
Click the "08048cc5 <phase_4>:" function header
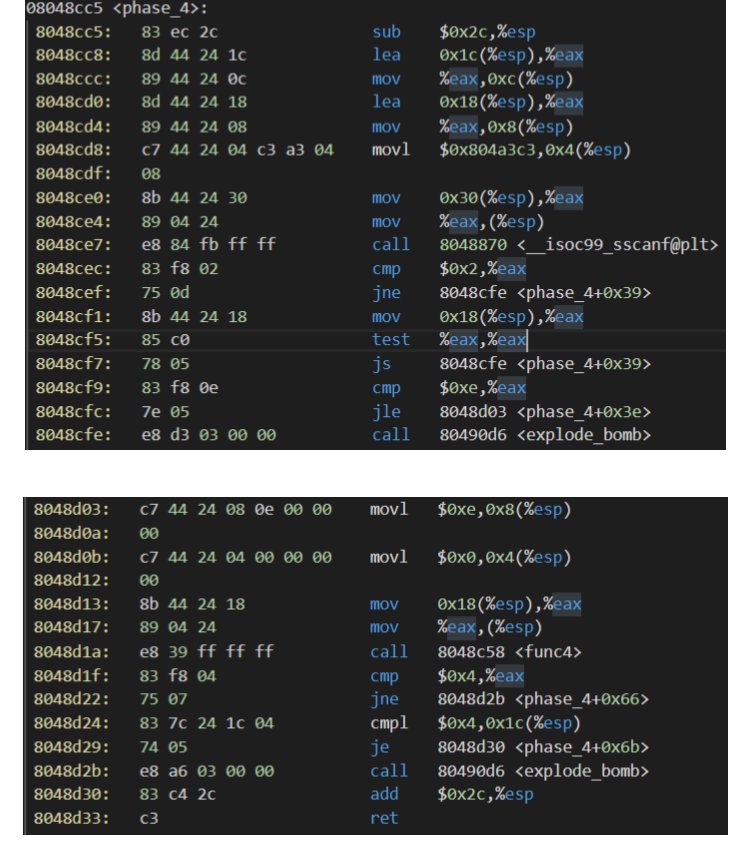click(117, 8)
